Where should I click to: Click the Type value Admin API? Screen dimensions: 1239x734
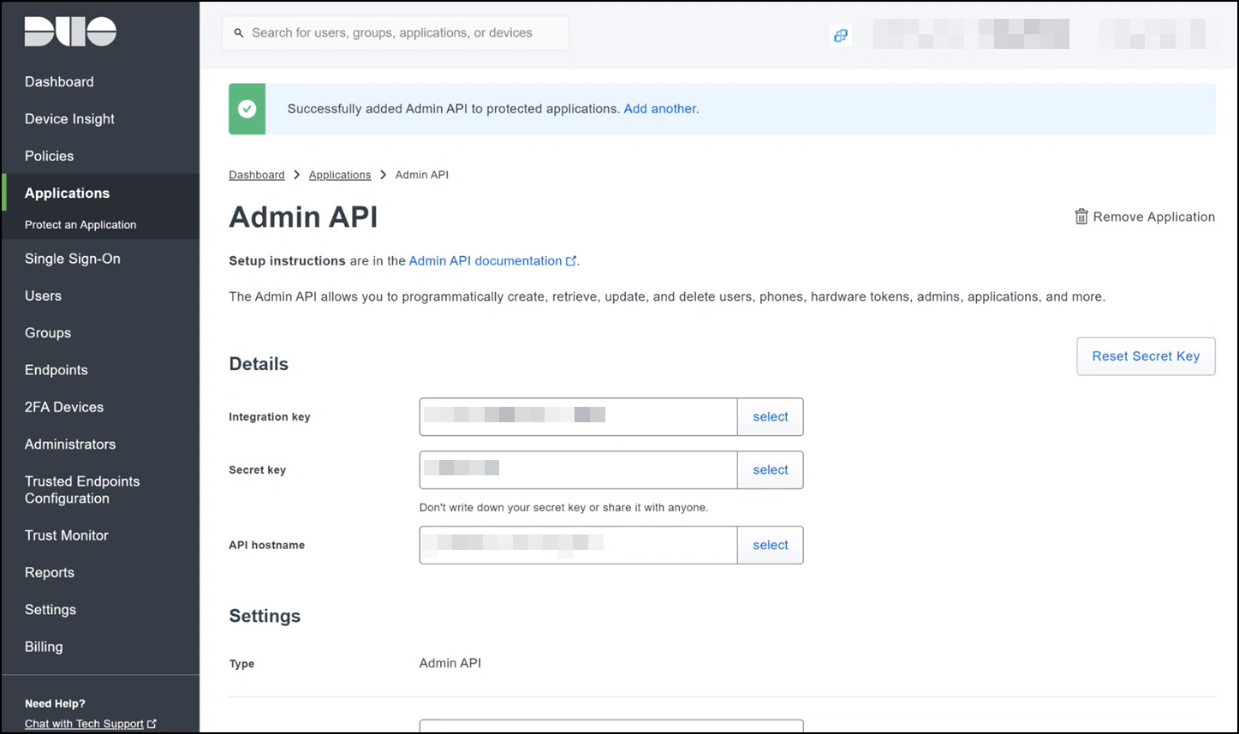tap(450, 663)
